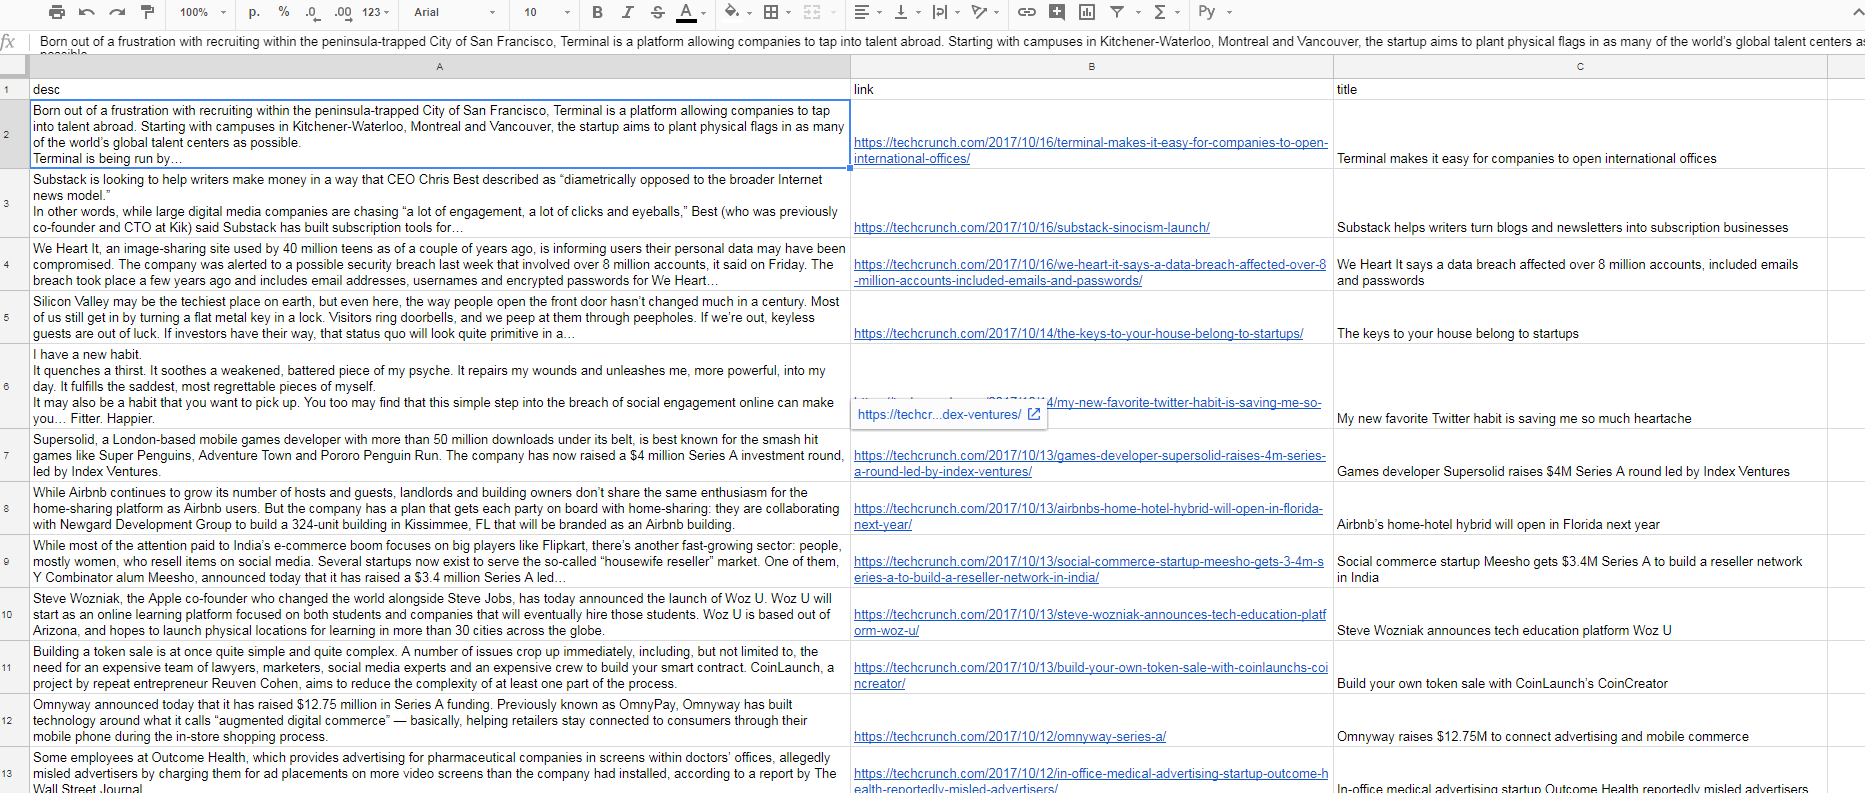Select column C header
The height and width of the screenshot is (793, 1865).
pyautogui.click(x=1580, y=66)
